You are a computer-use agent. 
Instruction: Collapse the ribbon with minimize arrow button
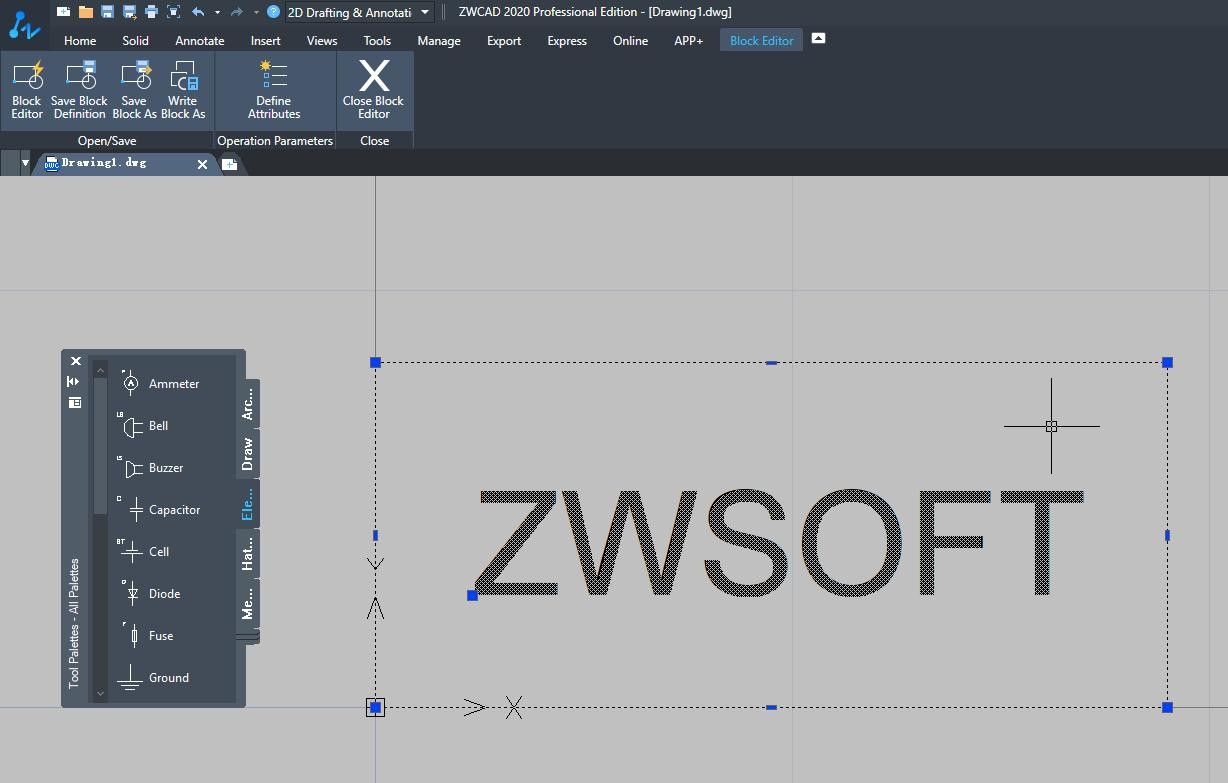point(818,39)
